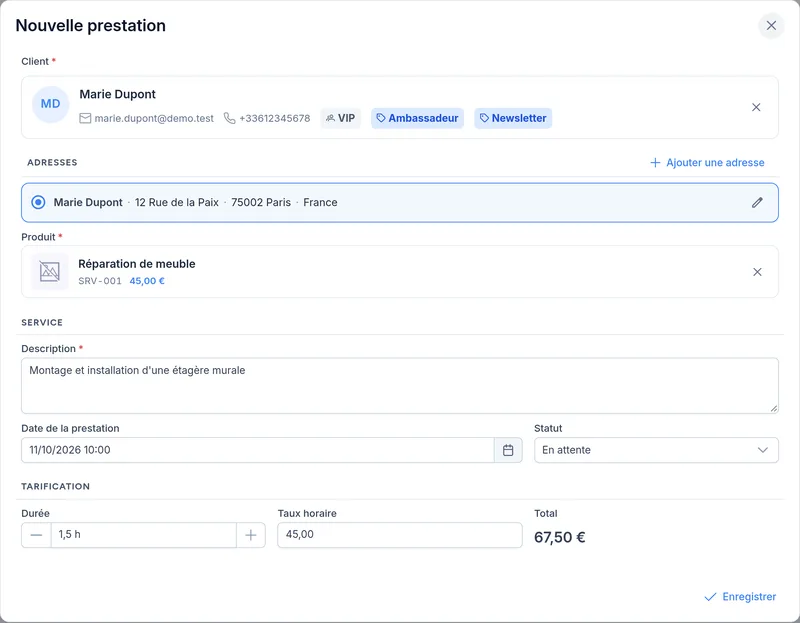Image resolution: width=800 pixels, height=623 pixels.
Task: Click the SRV-001 product code
Action: (x=100, y=281)
